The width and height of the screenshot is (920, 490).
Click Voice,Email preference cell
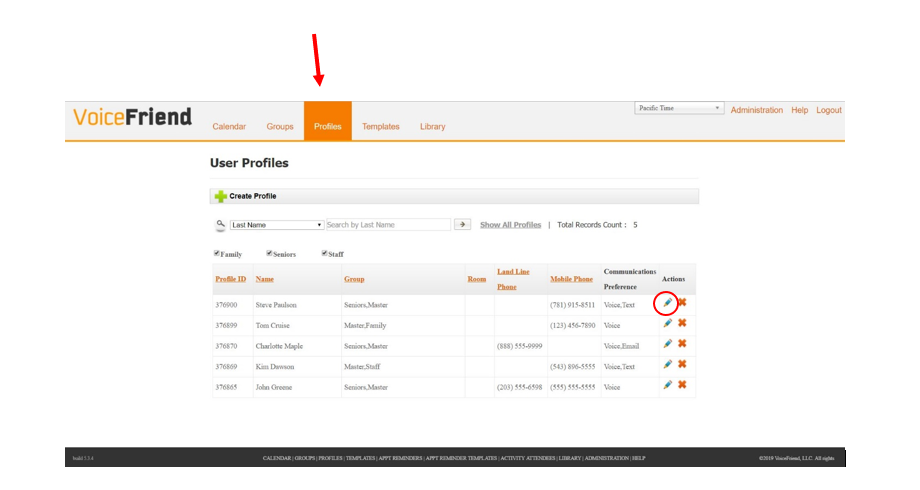621,346
